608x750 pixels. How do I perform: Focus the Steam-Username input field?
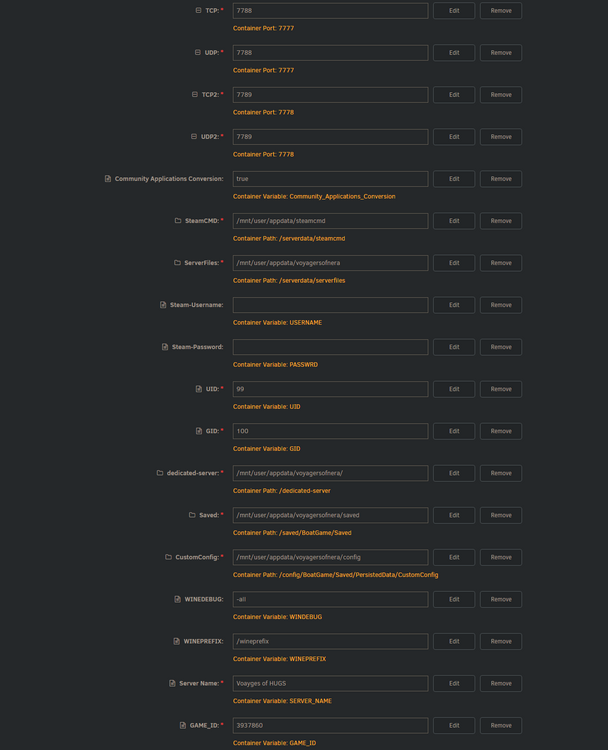point(331,305)
